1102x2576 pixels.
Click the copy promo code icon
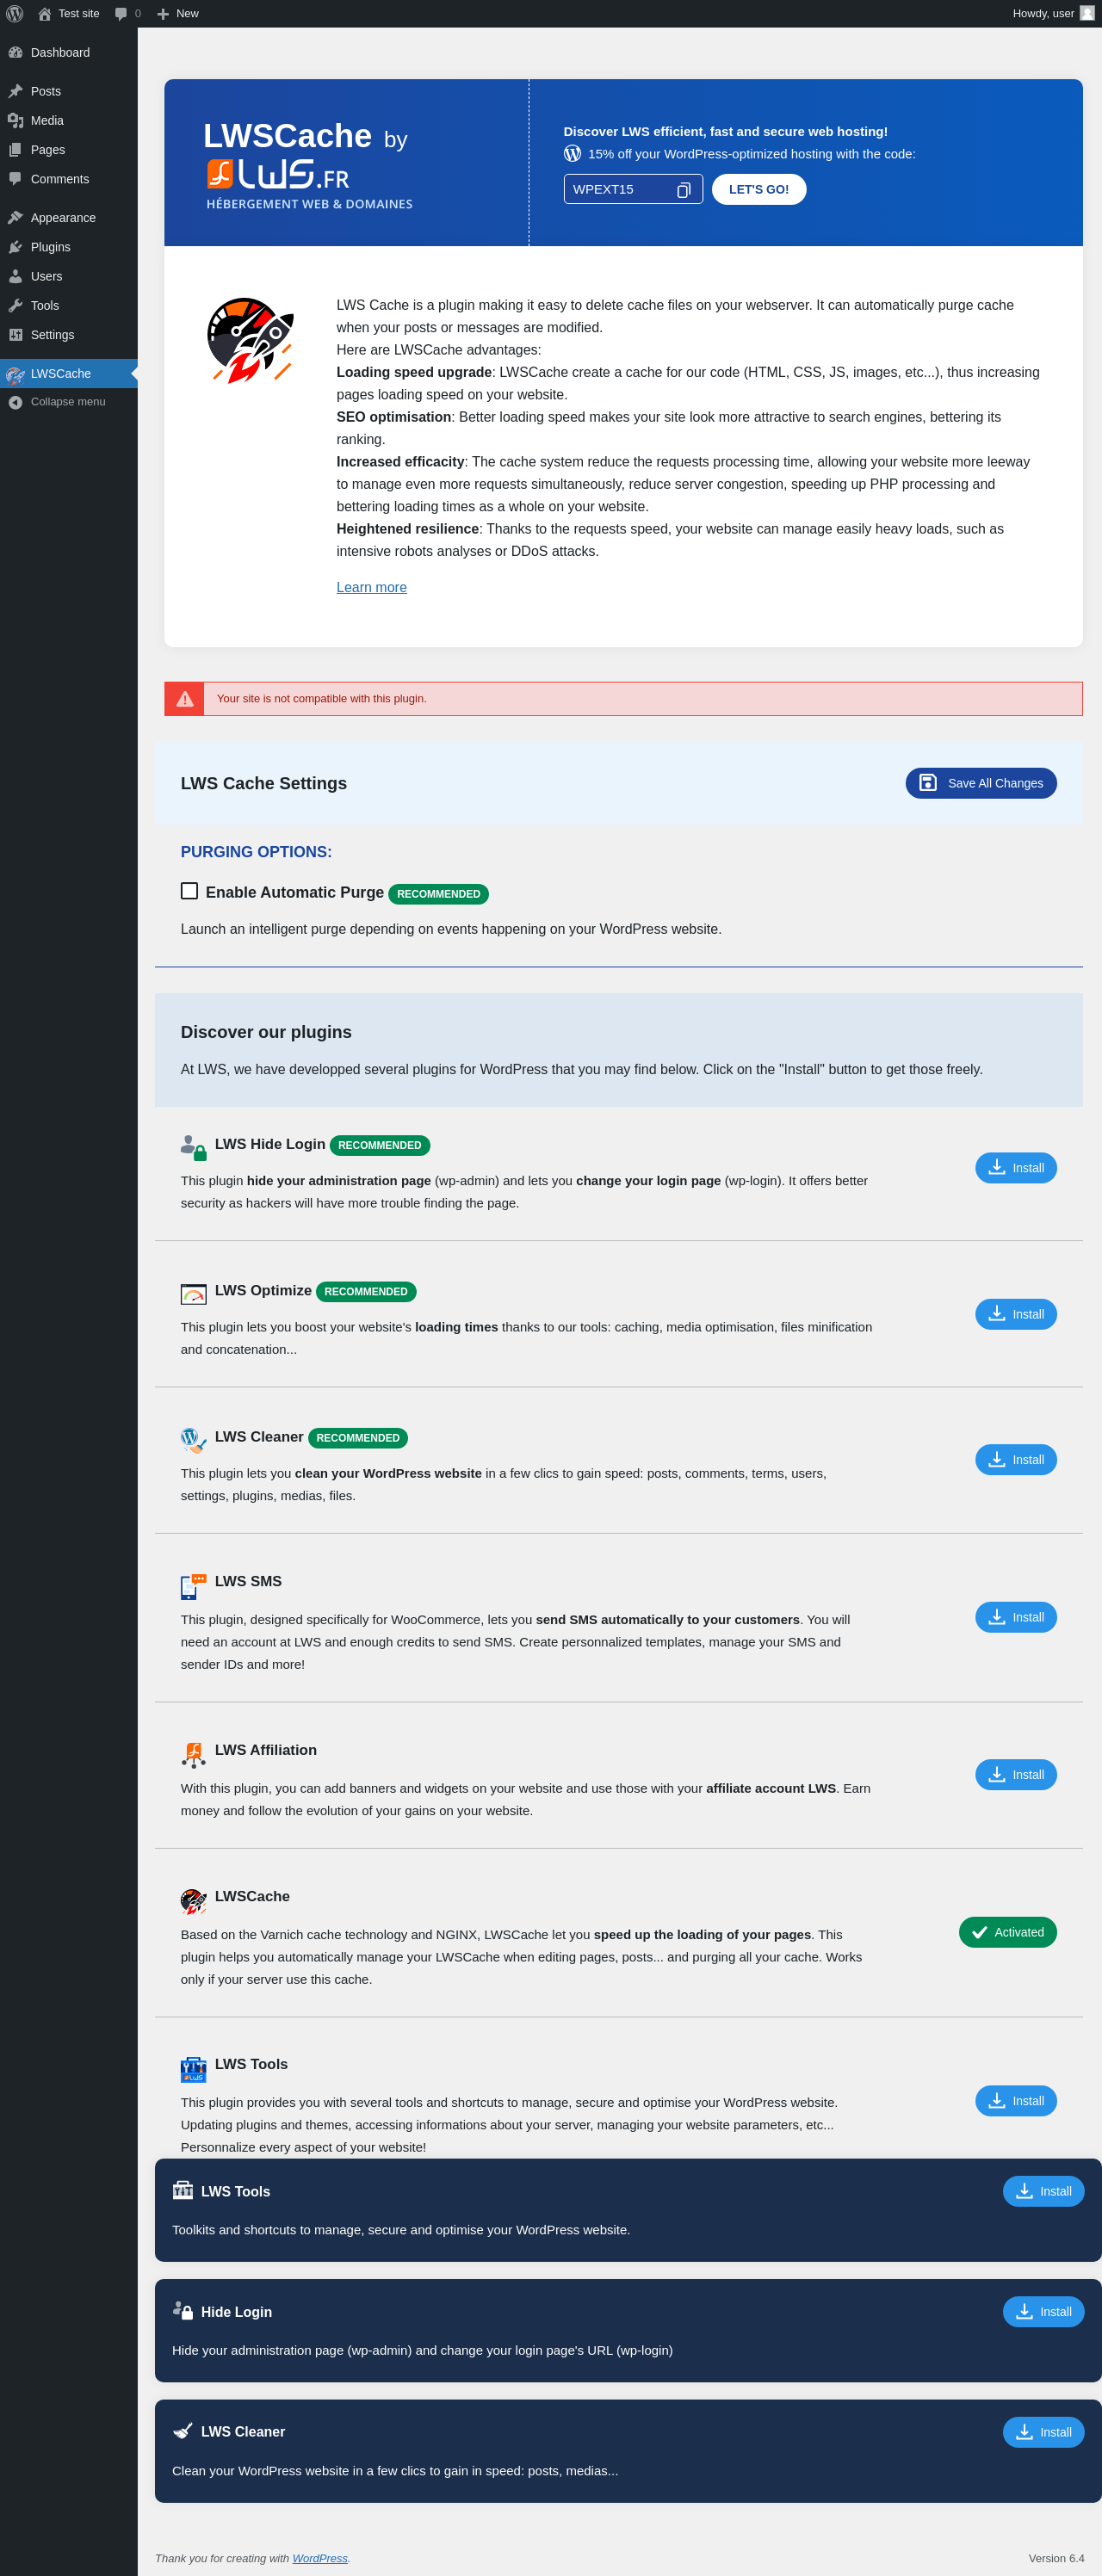click(683, 190)
